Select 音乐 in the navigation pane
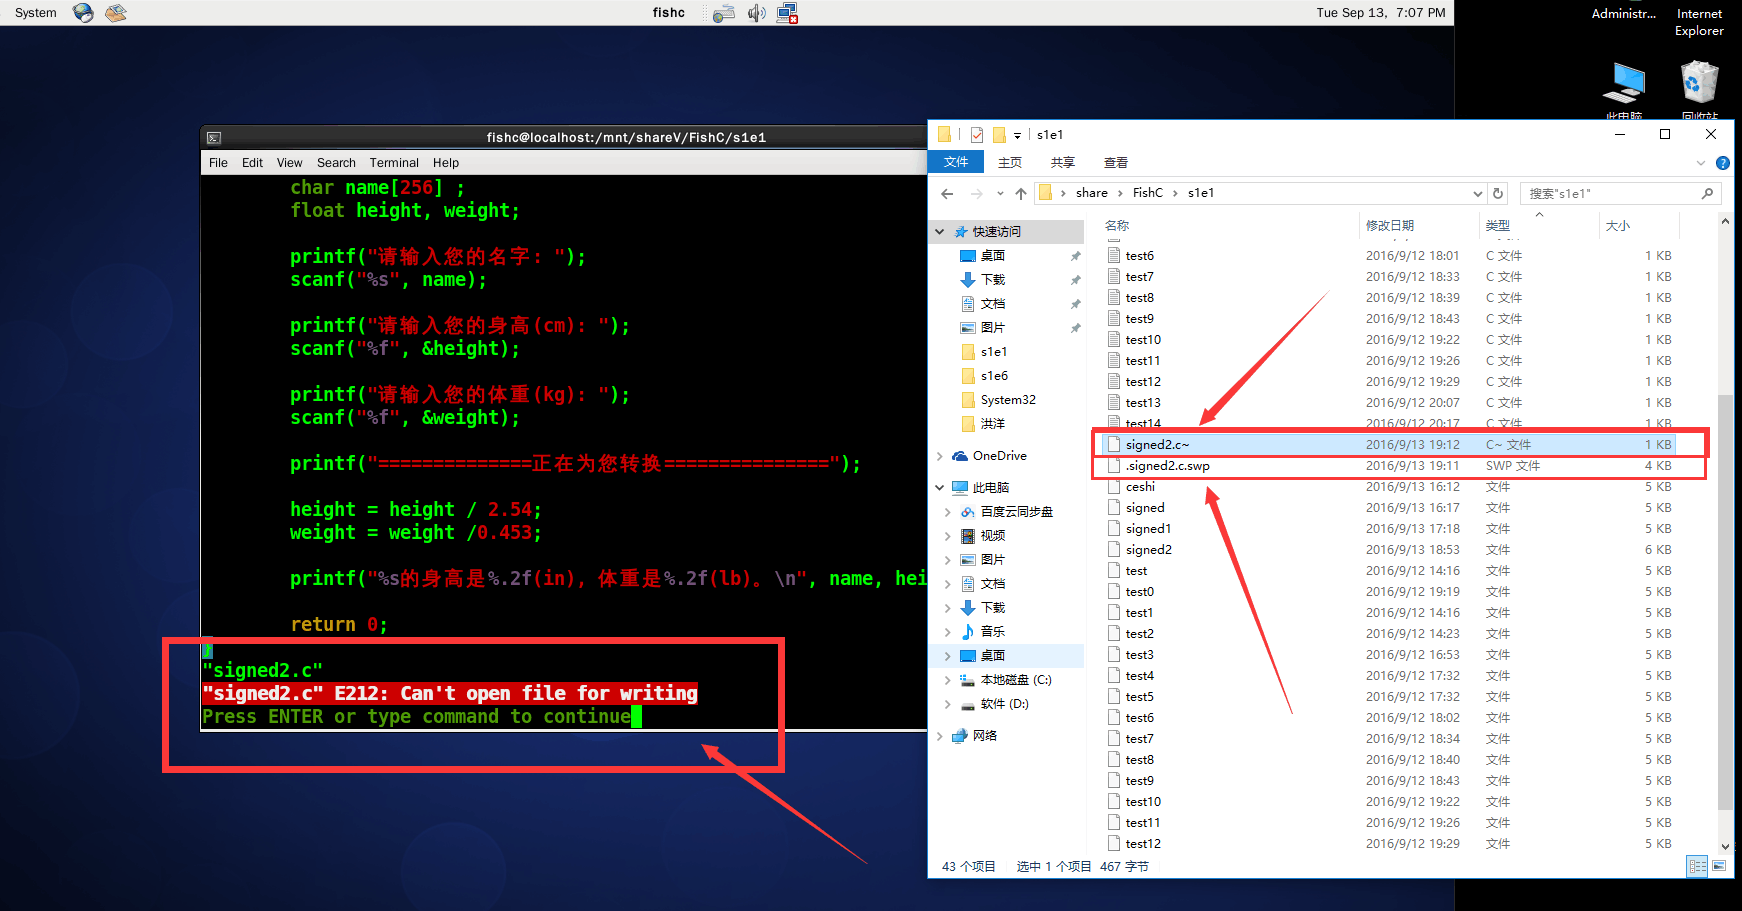The height and width of the screenshot is (911, 1742). (992, 631)
